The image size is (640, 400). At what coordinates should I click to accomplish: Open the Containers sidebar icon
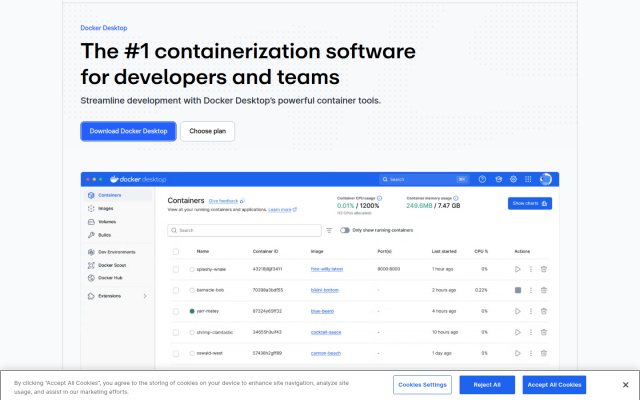point(91,195)
